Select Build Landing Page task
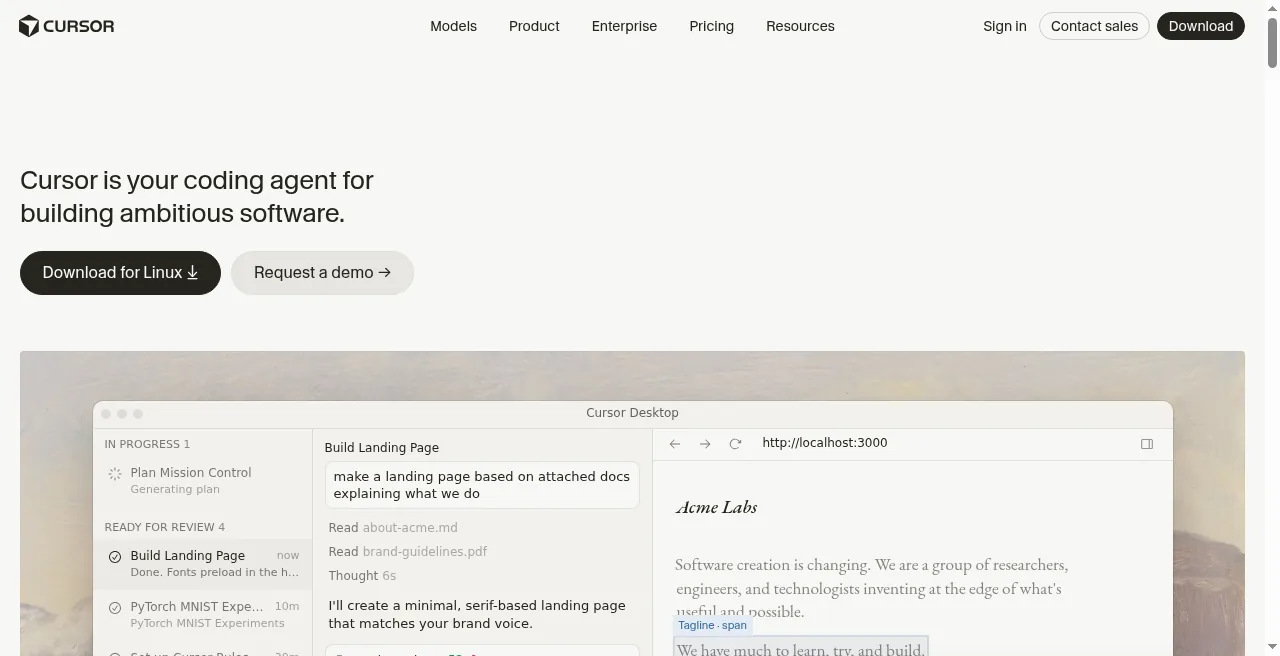 click(203, 563)
